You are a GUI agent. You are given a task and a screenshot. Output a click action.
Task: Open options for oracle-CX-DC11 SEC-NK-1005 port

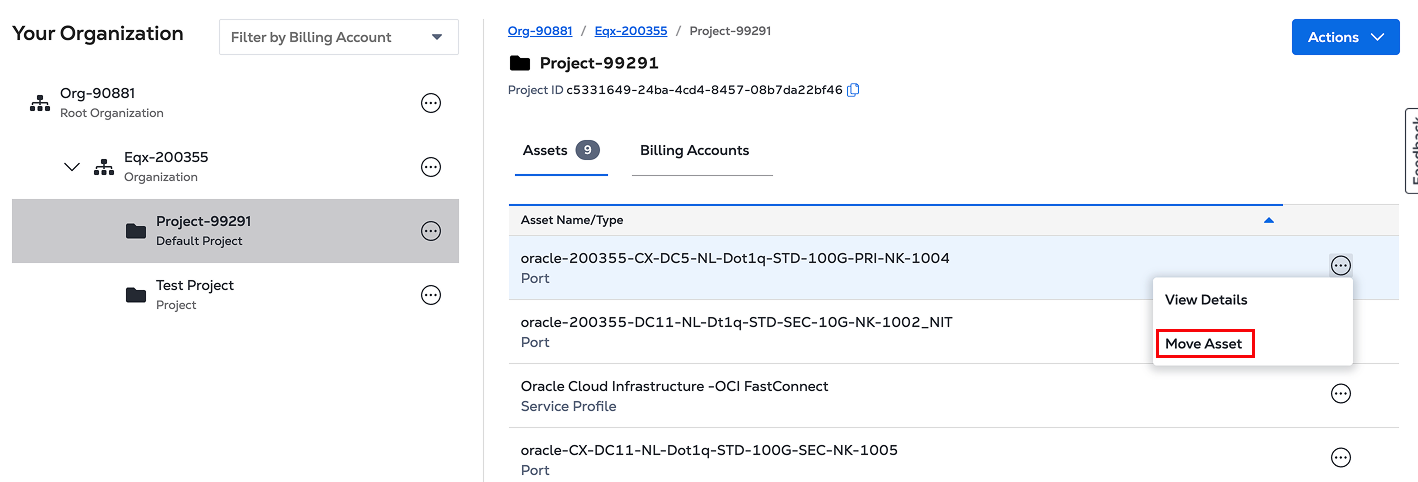pyautogui.click(x=1341, y=458)
